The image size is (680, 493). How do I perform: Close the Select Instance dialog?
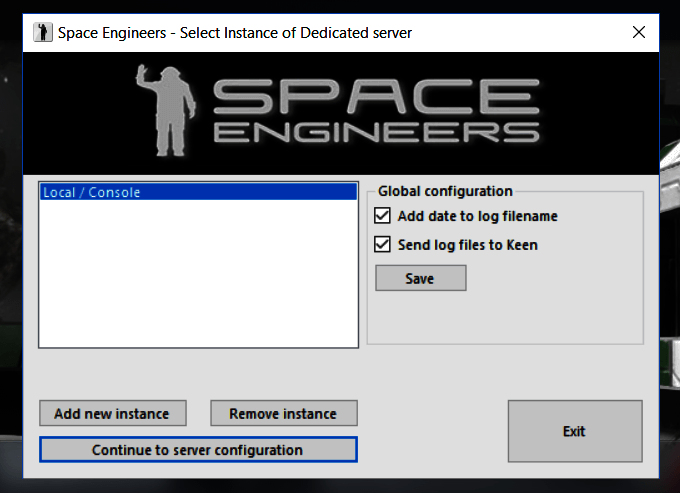pyautogui.click(x=639, y=32)
